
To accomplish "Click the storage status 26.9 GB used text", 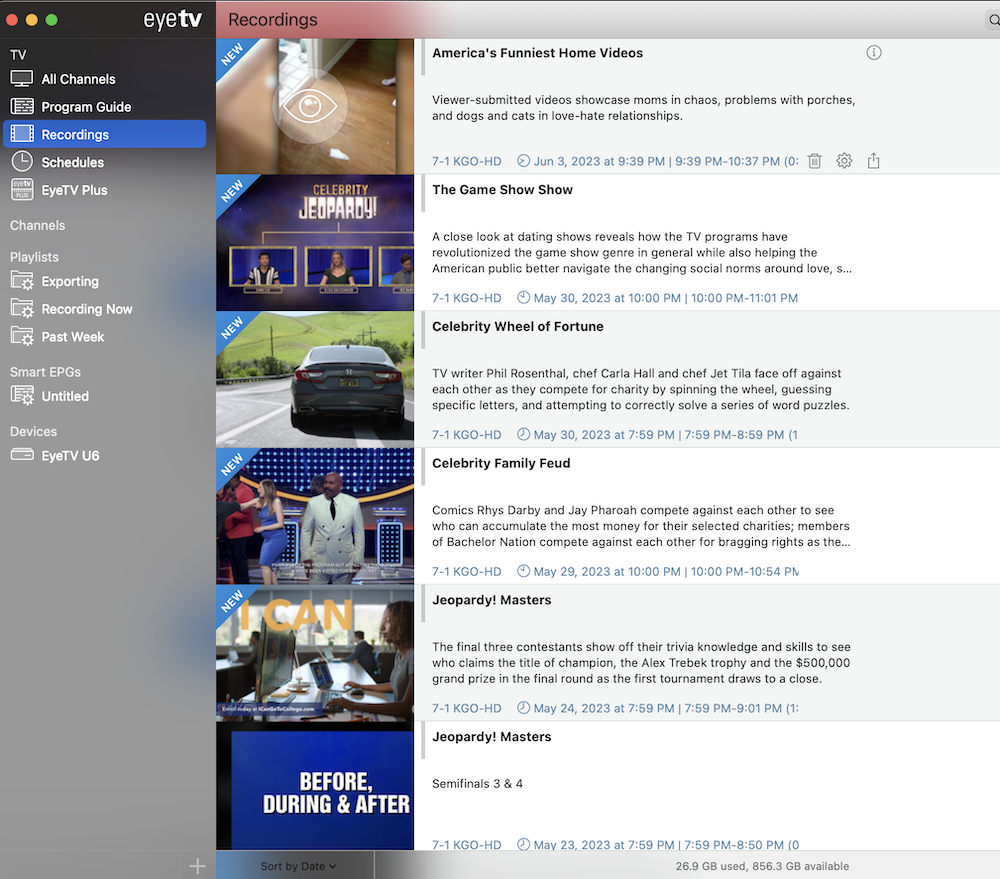I will point(762,866).
